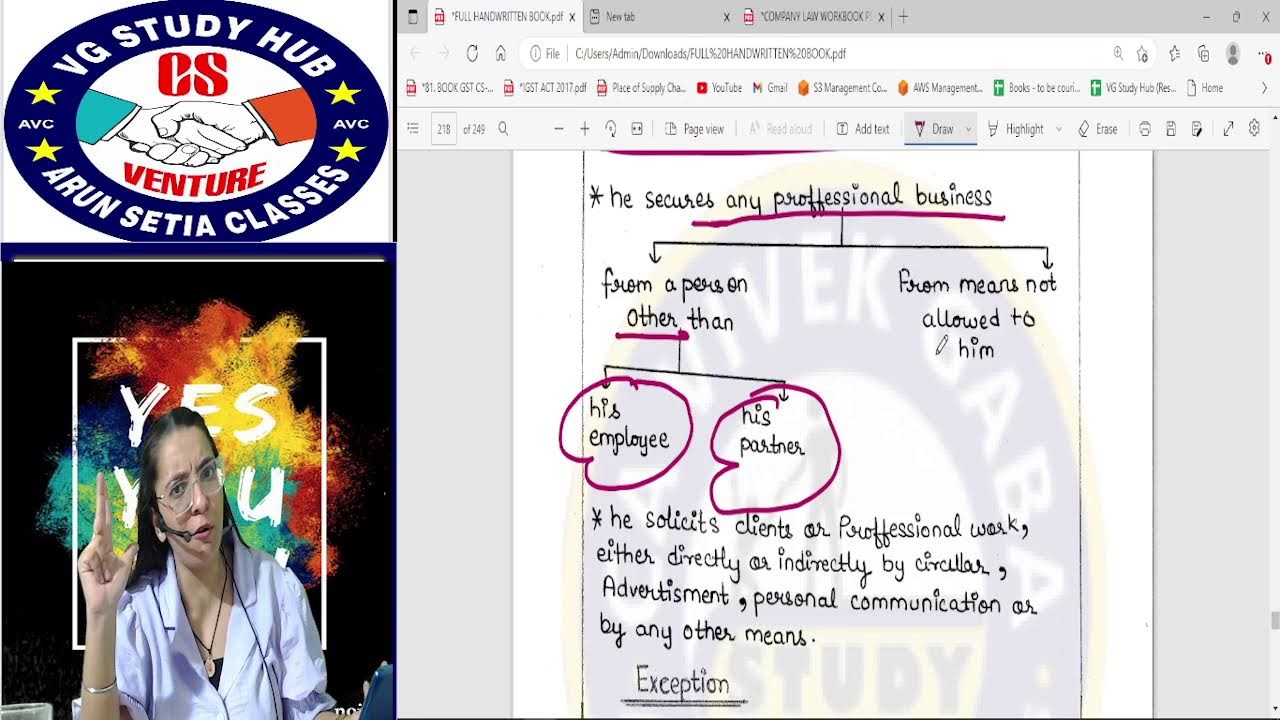This screenshot has width=1280, height=720.
Task: Save the PDF file
Action: click(x=1171, y=129)
